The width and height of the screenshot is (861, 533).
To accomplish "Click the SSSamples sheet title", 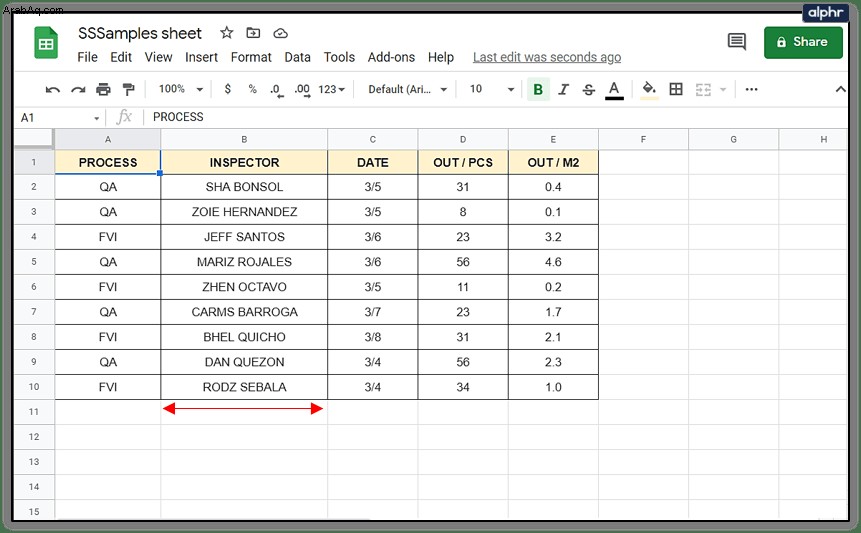I will click(x=140, y=33).
